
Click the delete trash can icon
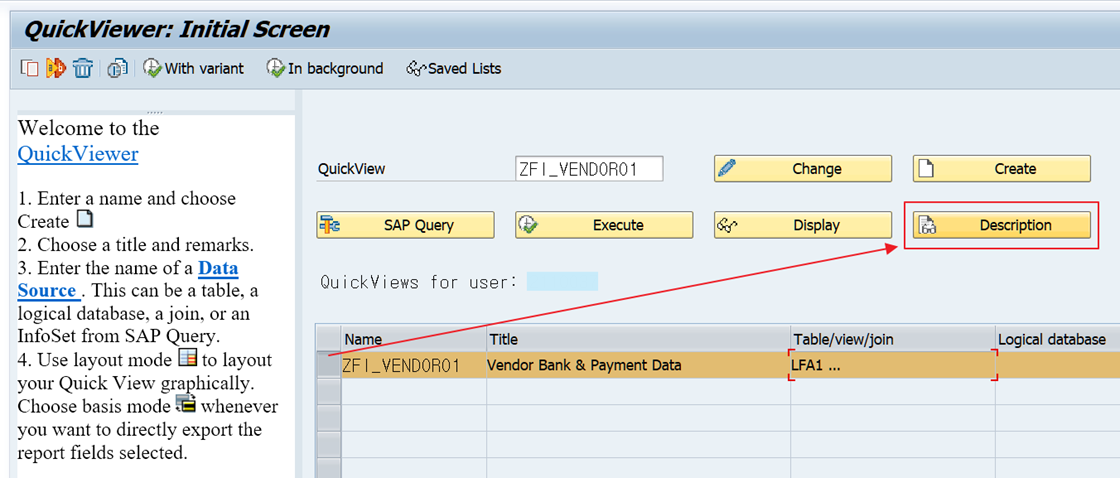(x=83, y=69)
